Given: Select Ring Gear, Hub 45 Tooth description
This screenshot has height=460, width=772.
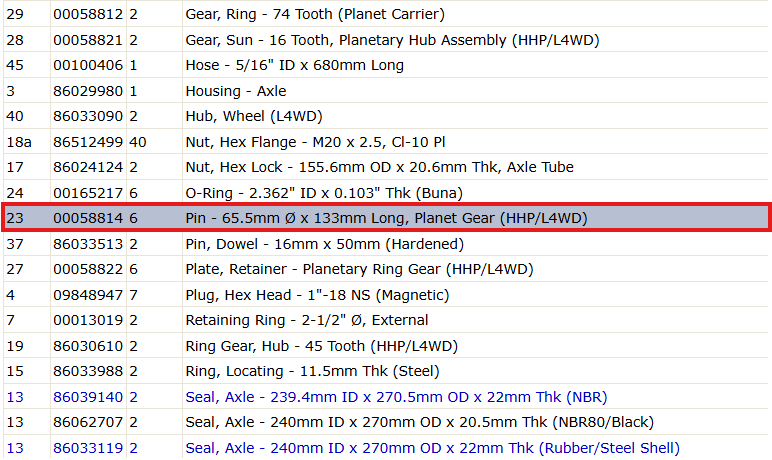Looking at the screenshot, I should point(322,346).
